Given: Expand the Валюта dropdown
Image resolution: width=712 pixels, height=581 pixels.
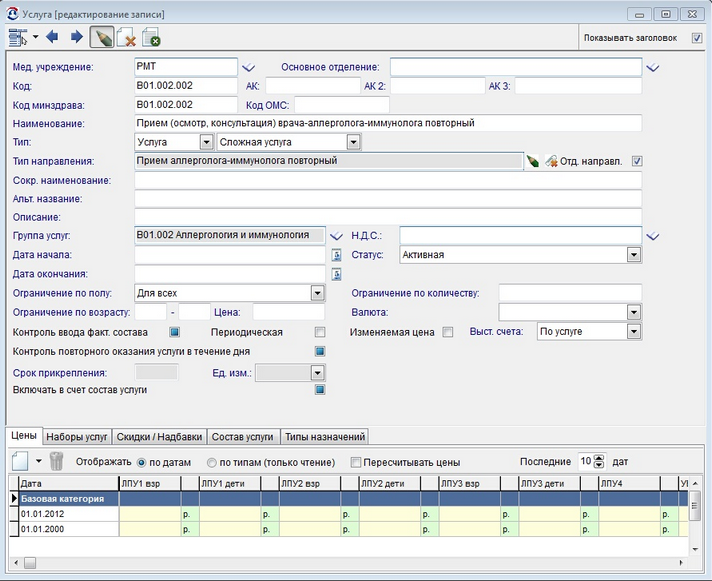Looking at the screenshot, I should coord(634,312).
